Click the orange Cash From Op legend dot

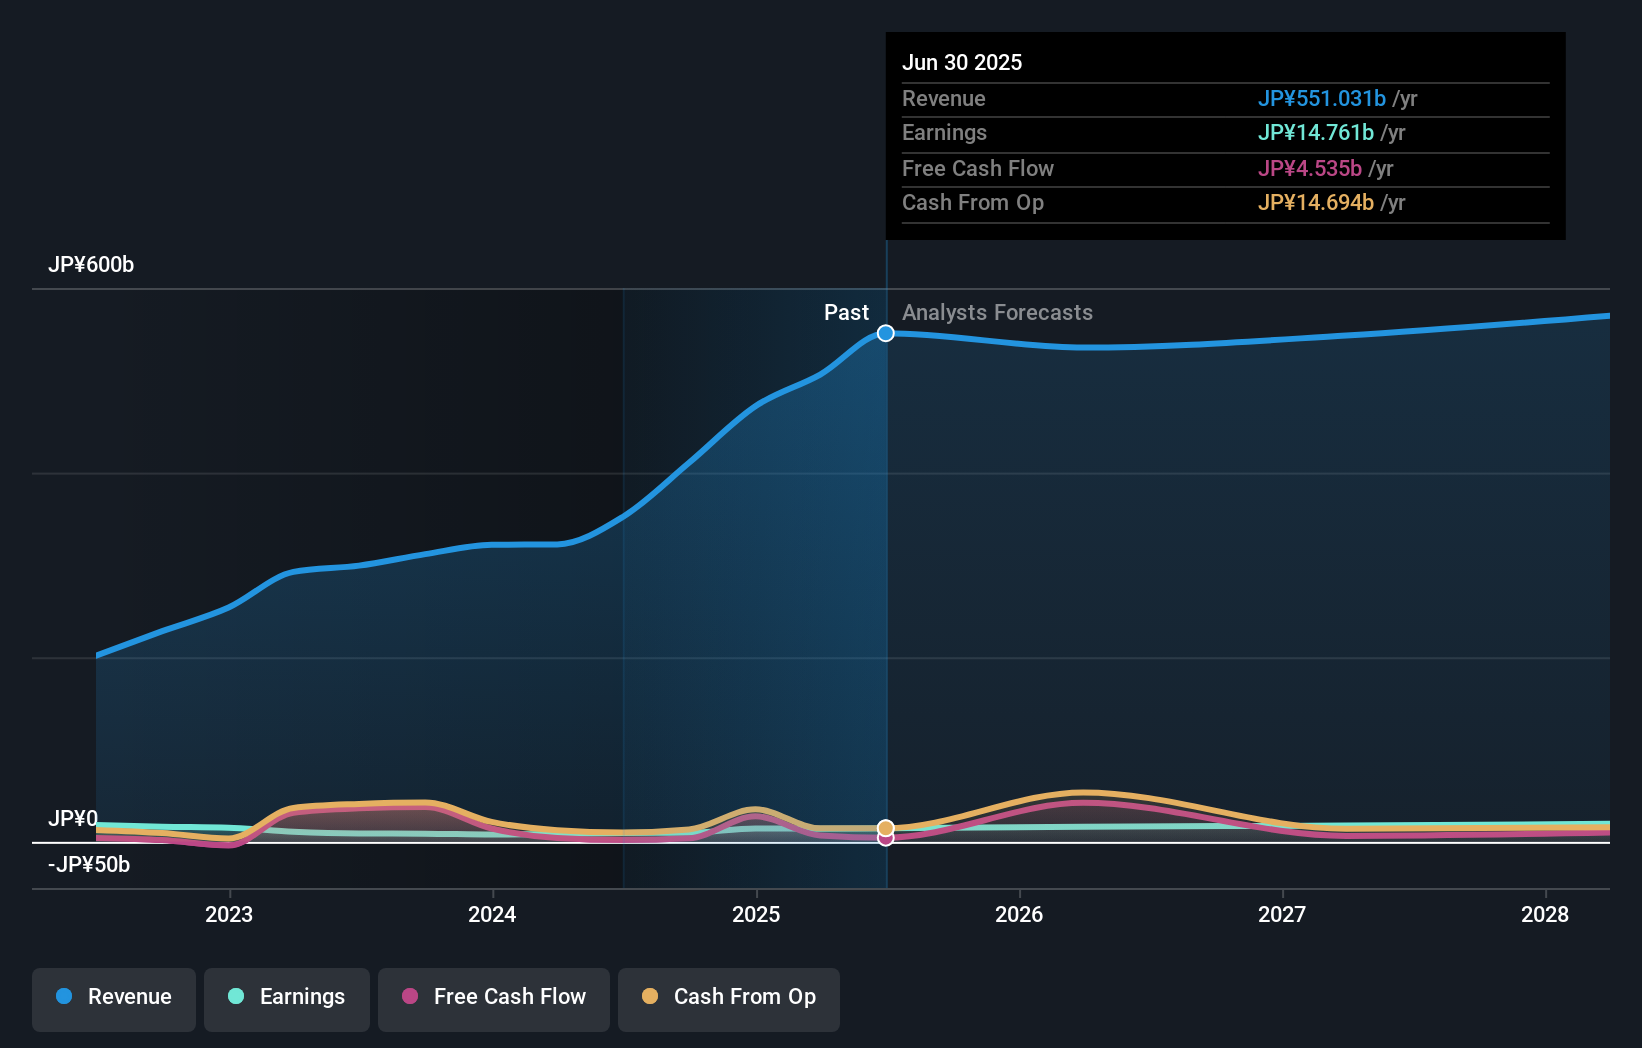650,998
